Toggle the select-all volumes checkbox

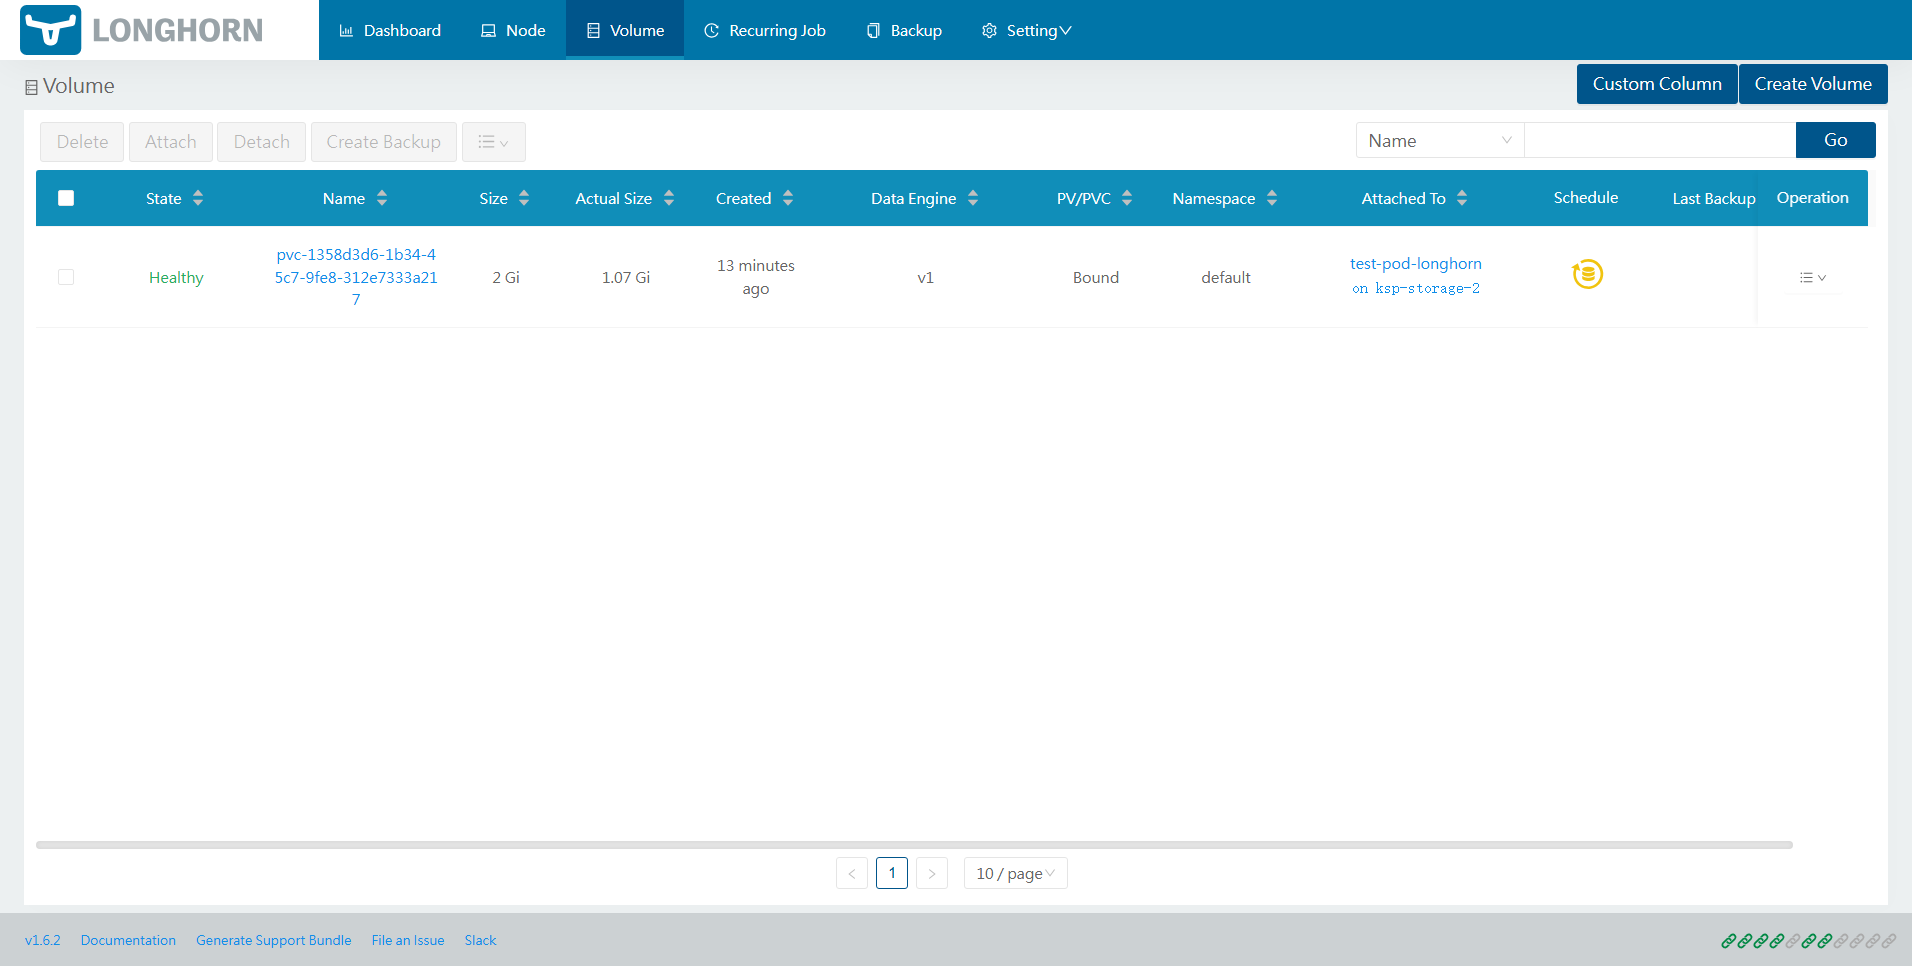click(66, 198)
